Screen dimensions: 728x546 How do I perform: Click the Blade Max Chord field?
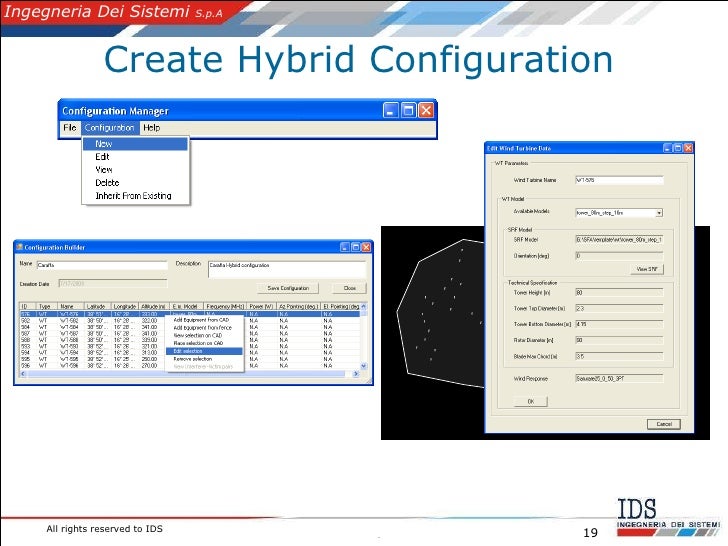(x=619, y=357)
